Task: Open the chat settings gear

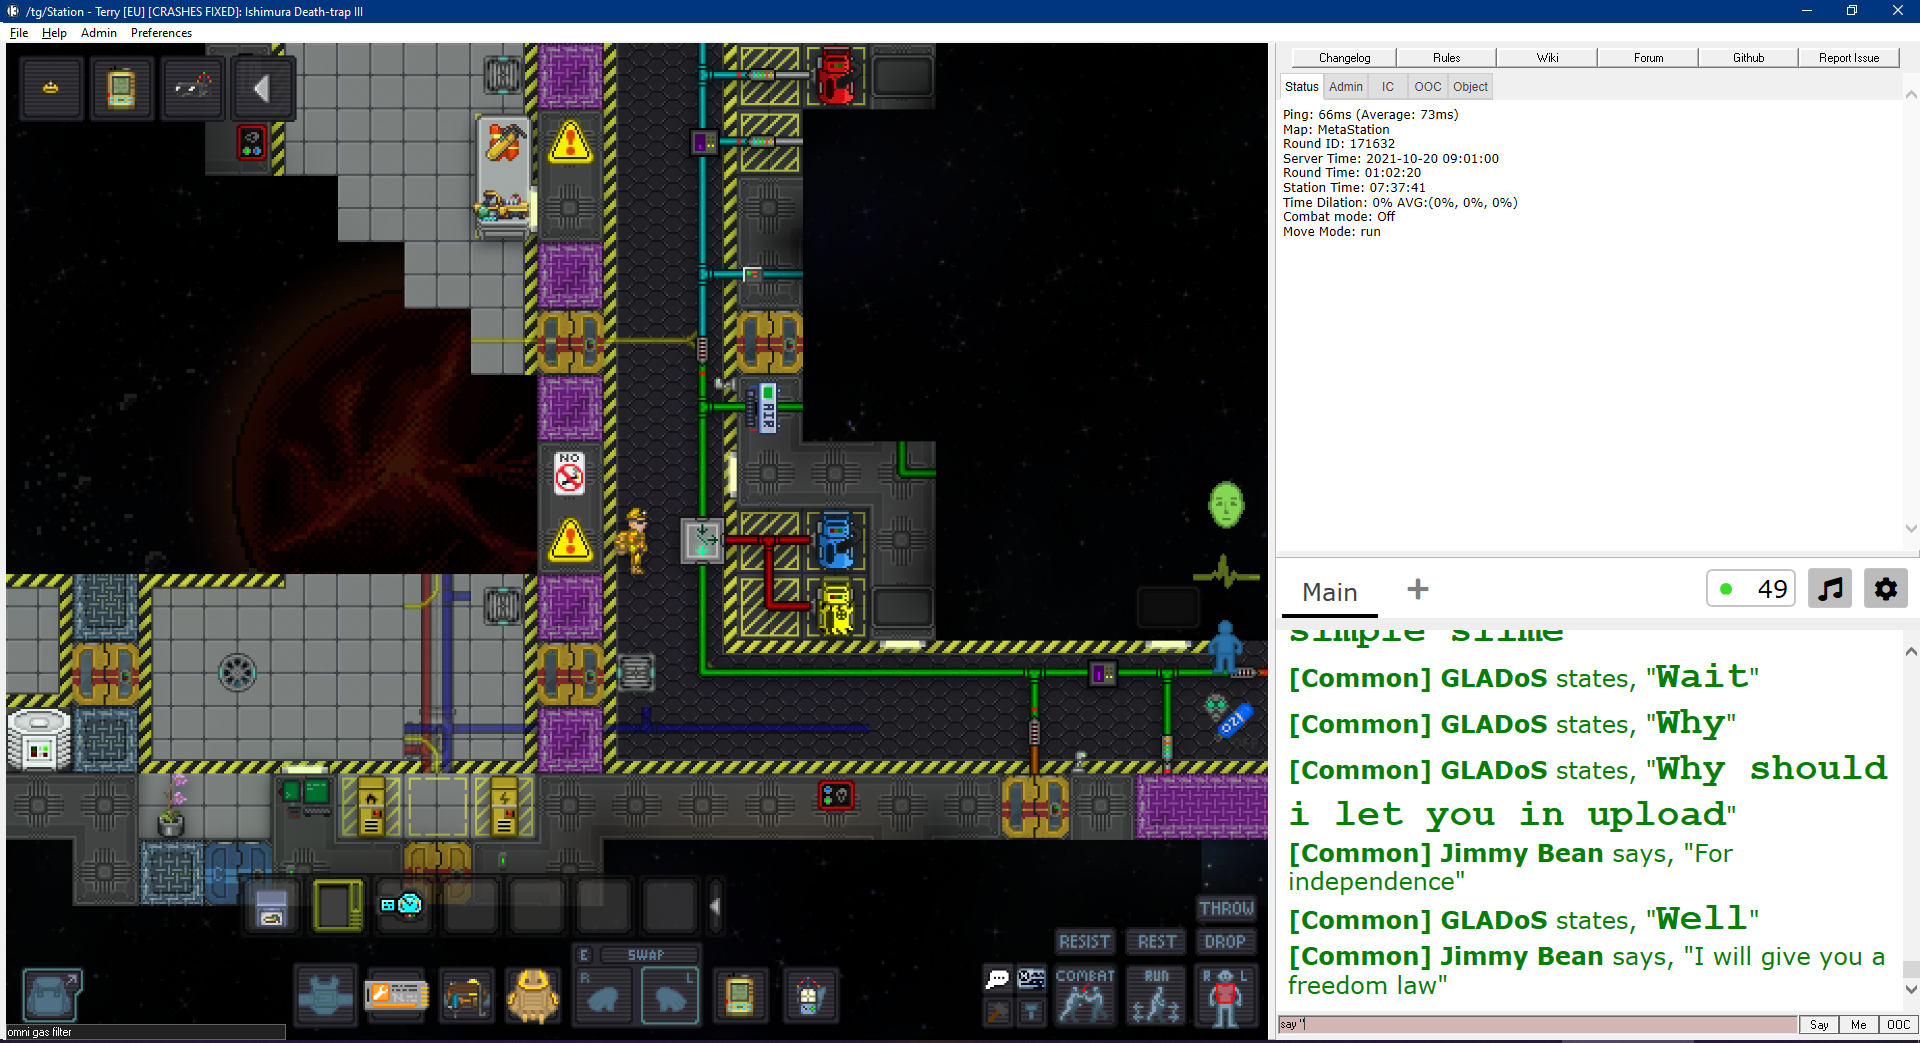Action: pos(1886,588)
